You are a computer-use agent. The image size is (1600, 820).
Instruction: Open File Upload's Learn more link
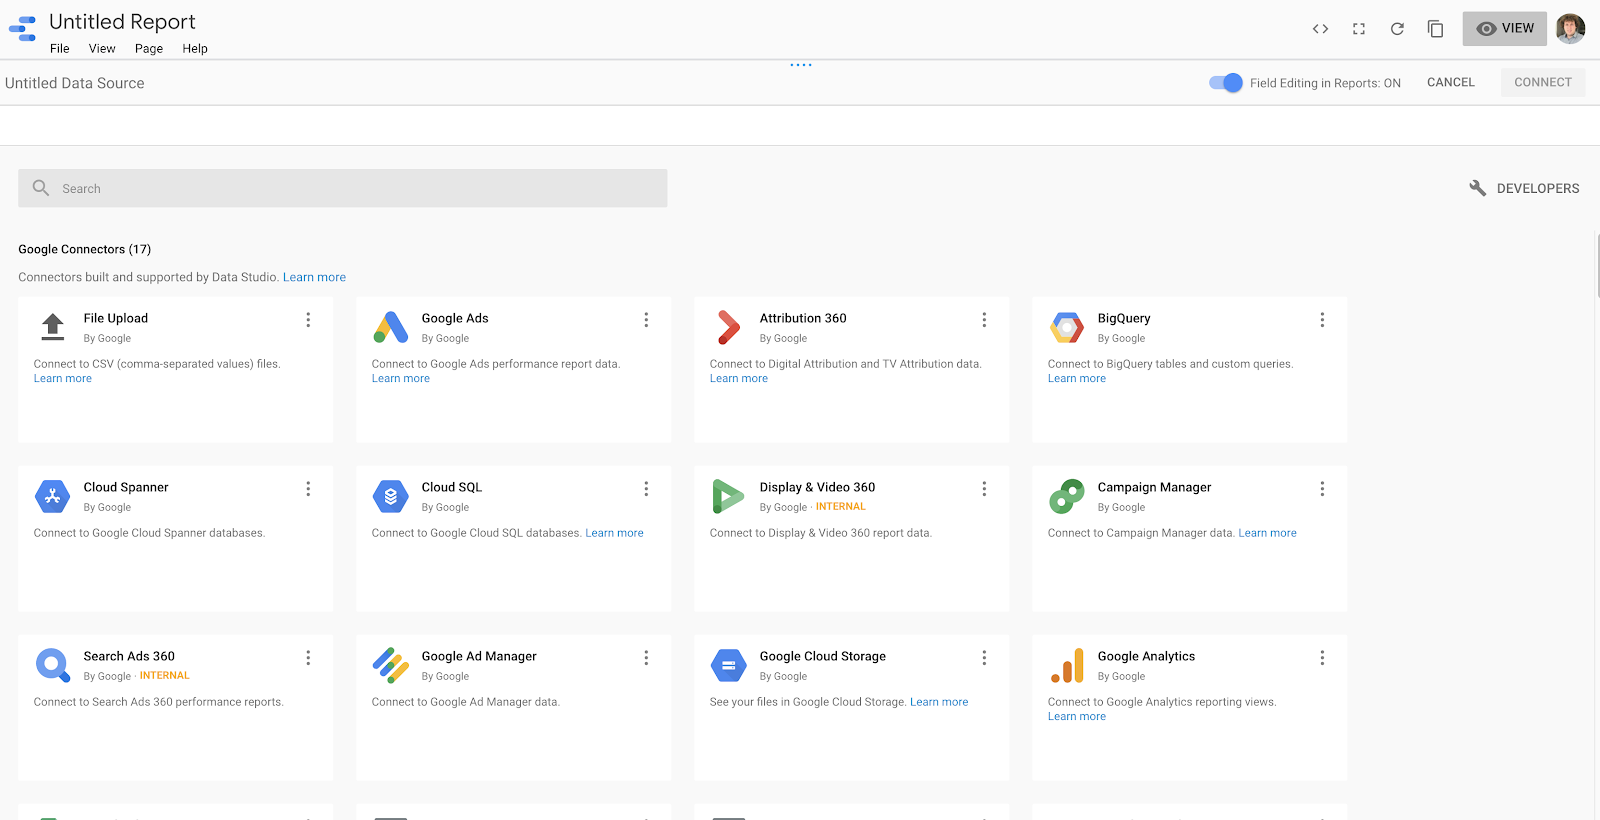click(x=63, y=378)
